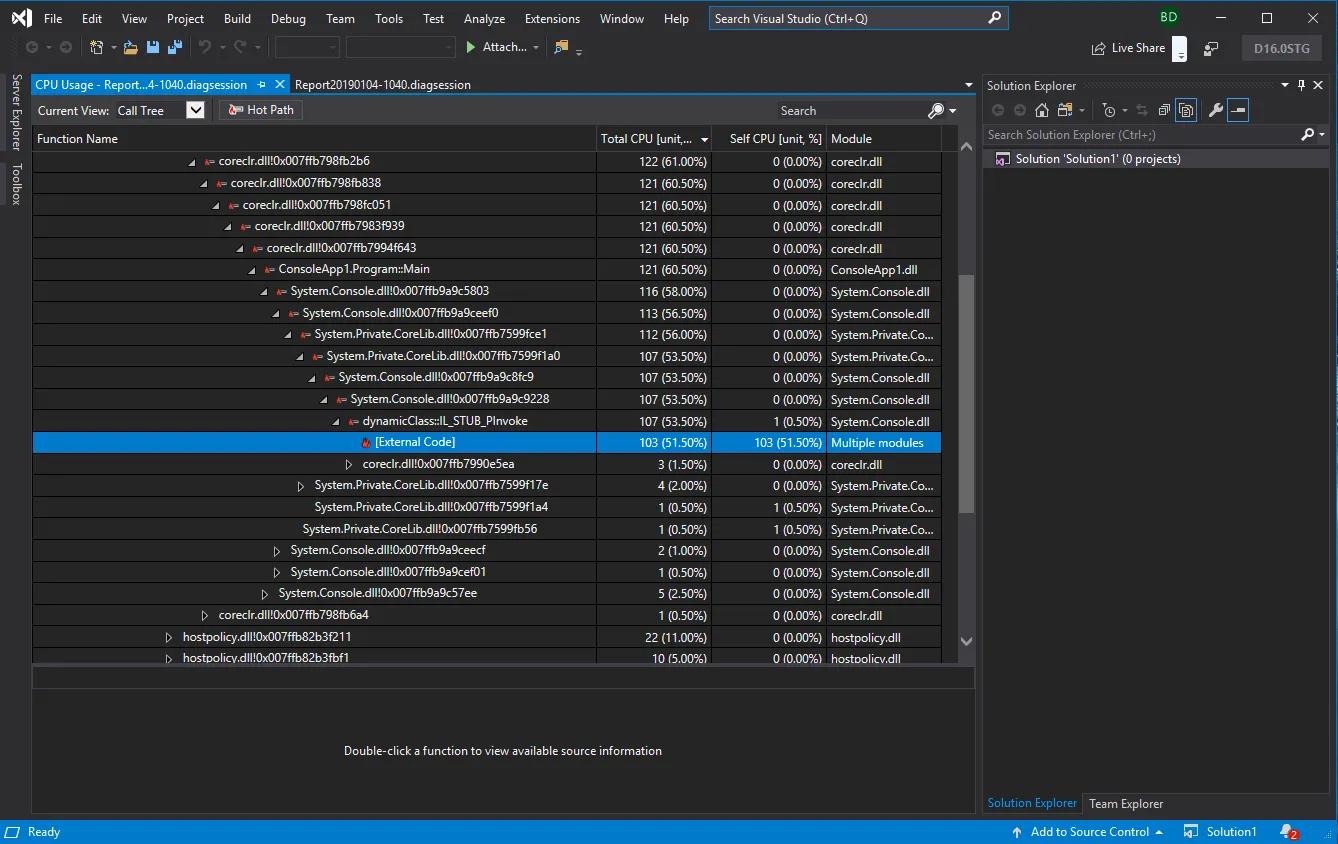Toggle Preview Selected Items in Solution Explorer
Image resolution: width=1338 pixels, height=844 pixels.
(1238, 110)
